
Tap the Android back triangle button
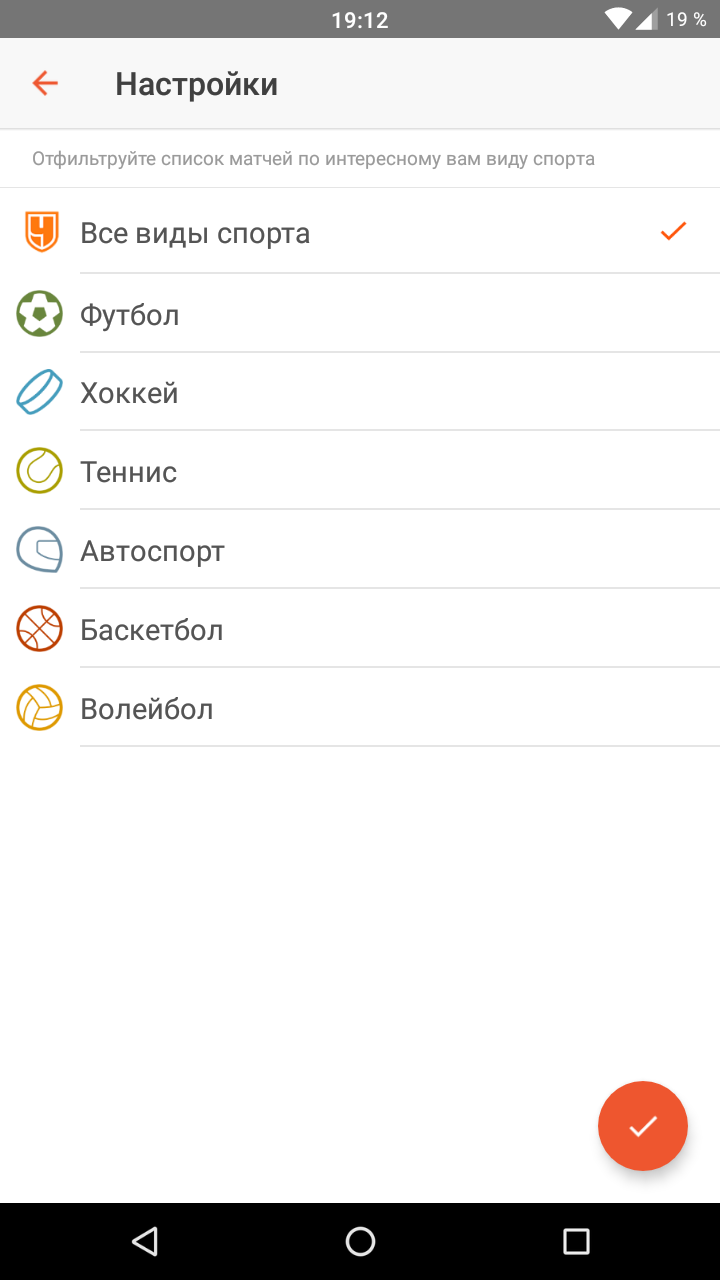coord(145,1241)
